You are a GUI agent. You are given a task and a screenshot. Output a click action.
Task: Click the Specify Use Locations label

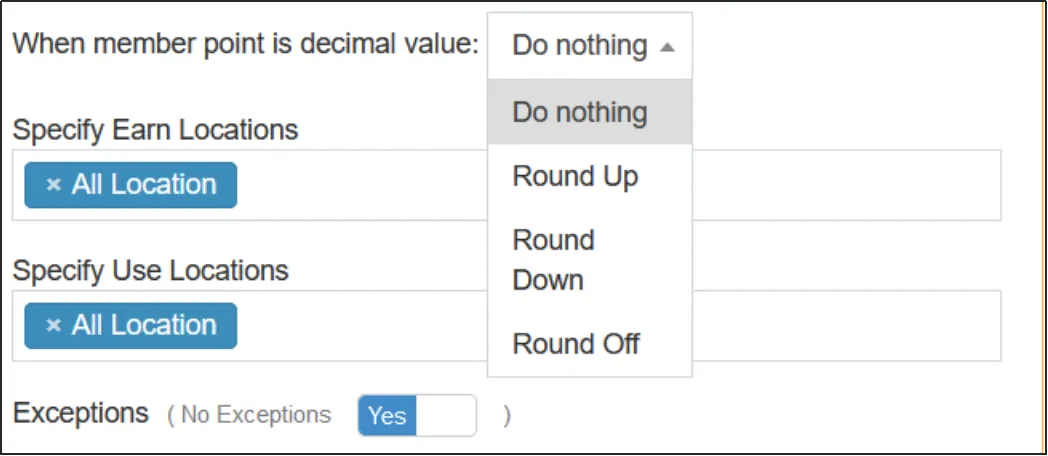pyautogui.click(x=150, y=271)
